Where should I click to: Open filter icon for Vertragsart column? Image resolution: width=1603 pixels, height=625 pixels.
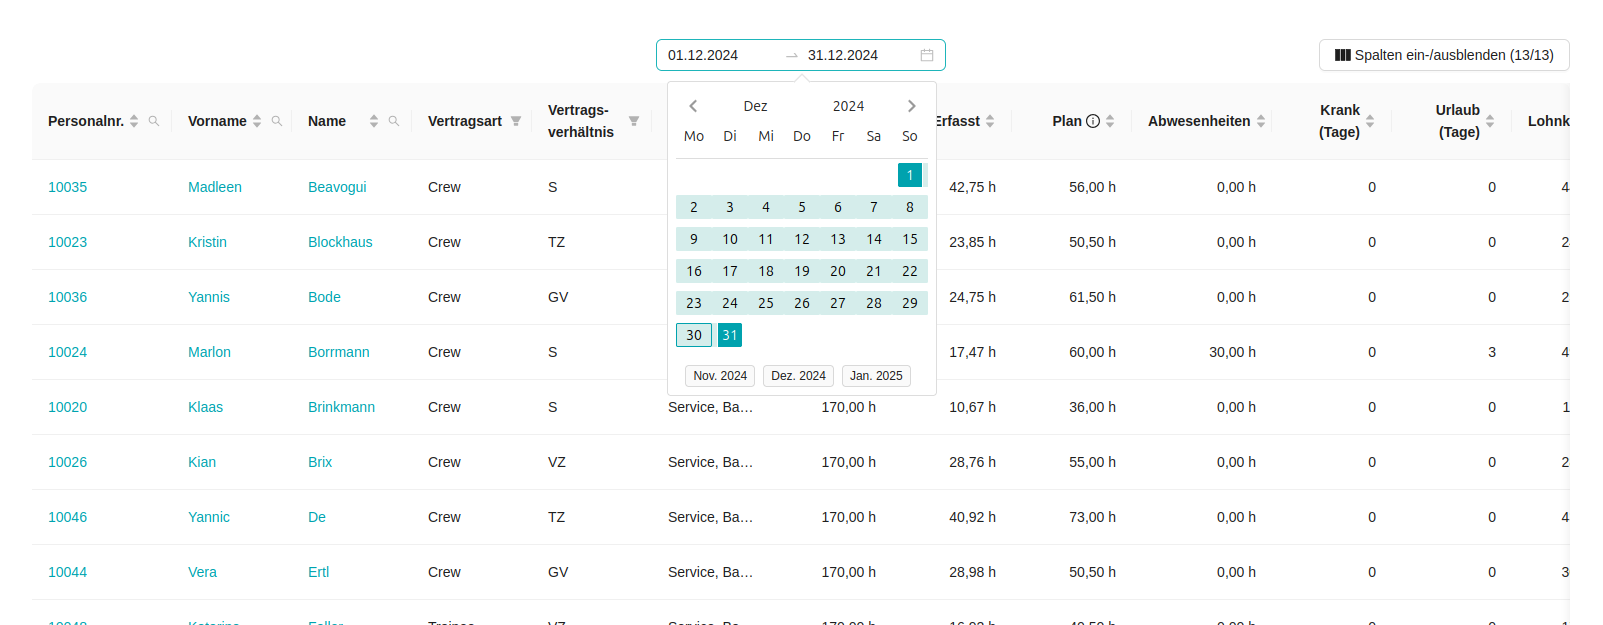point(516,121)
